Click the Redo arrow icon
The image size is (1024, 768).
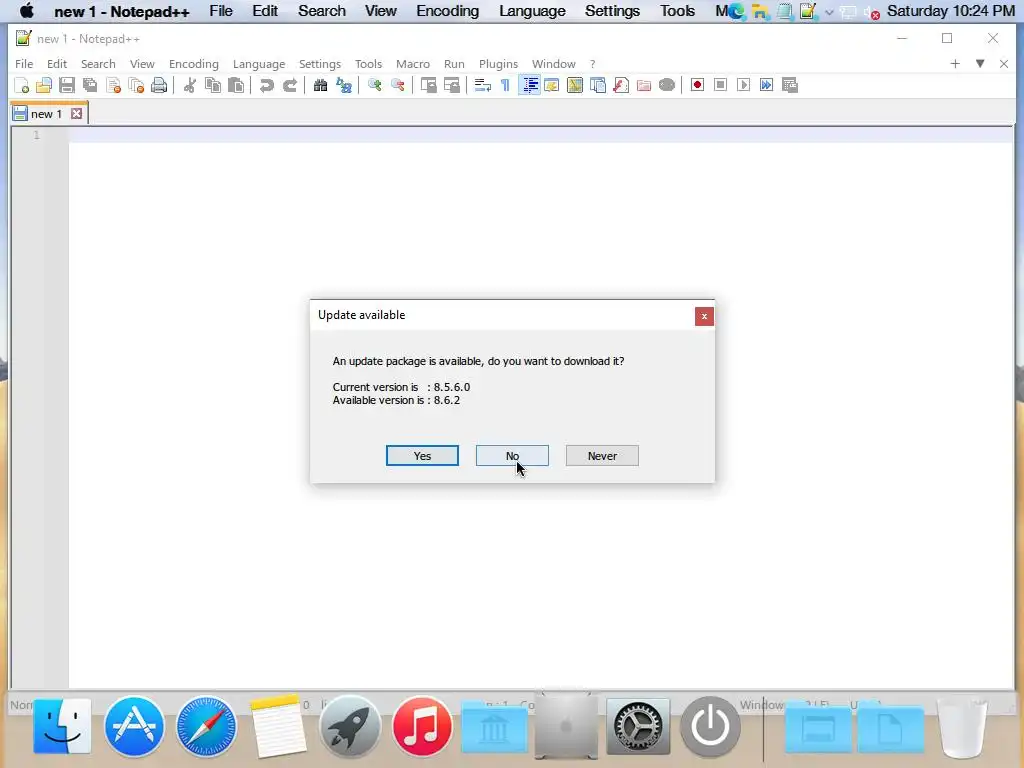(x=290, y=85)
